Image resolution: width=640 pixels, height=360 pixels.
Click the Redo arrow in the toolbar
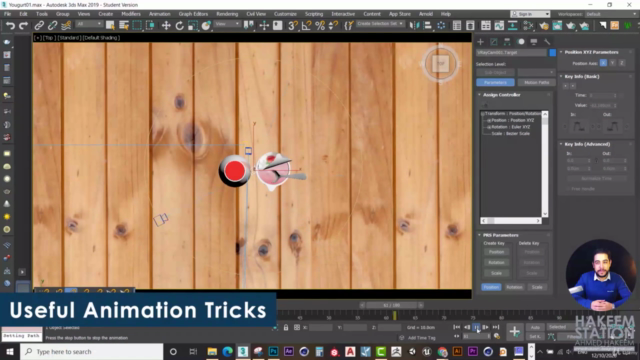coord(24,26)
